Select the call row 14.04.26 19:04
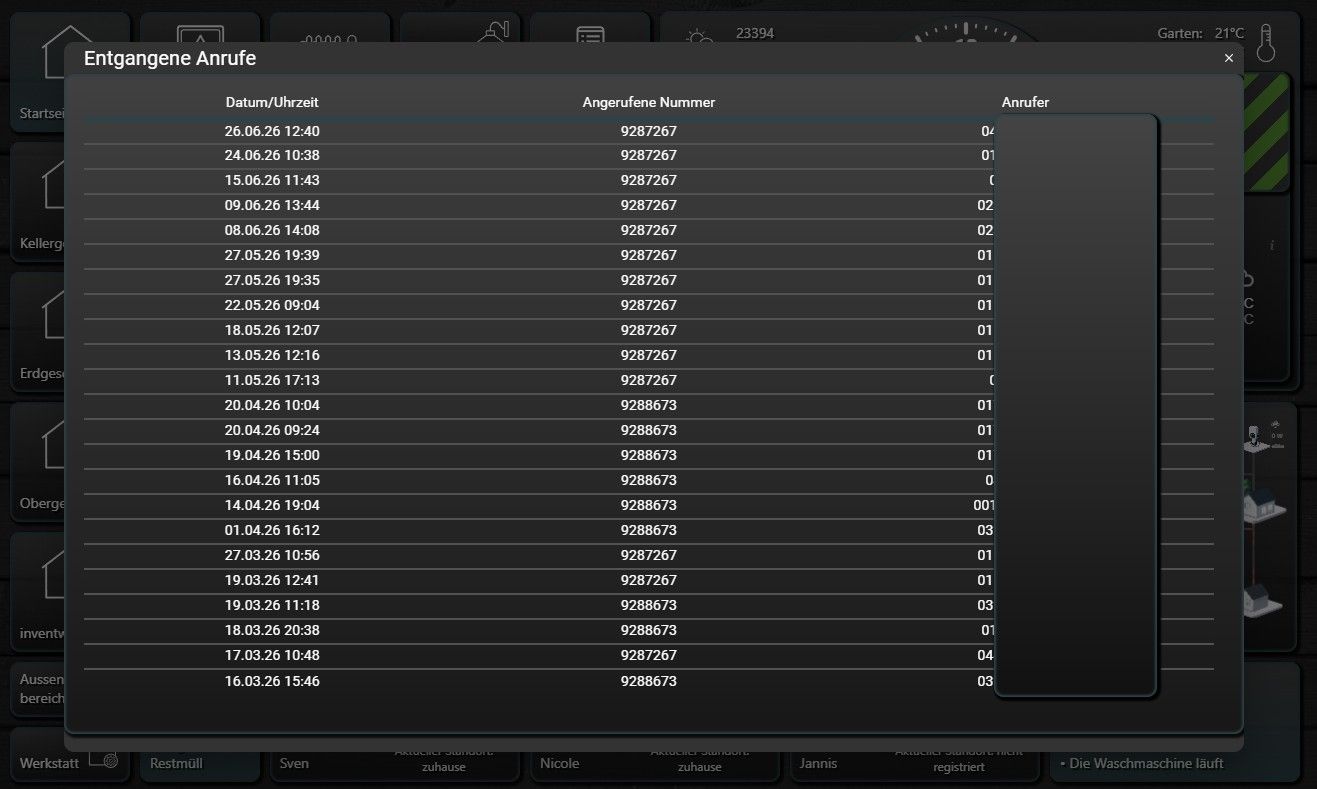 click(648, 505)
